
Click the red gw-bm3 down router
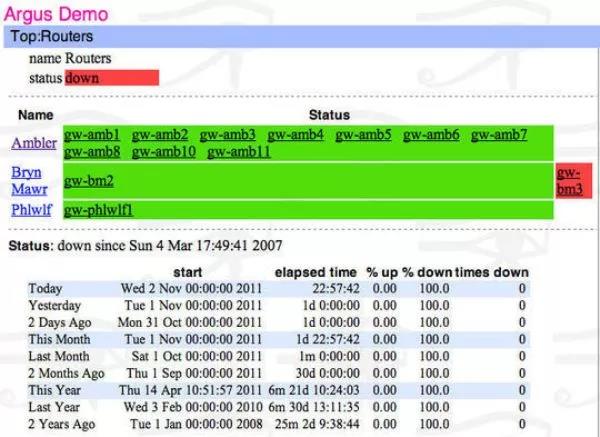click(571, 181)
